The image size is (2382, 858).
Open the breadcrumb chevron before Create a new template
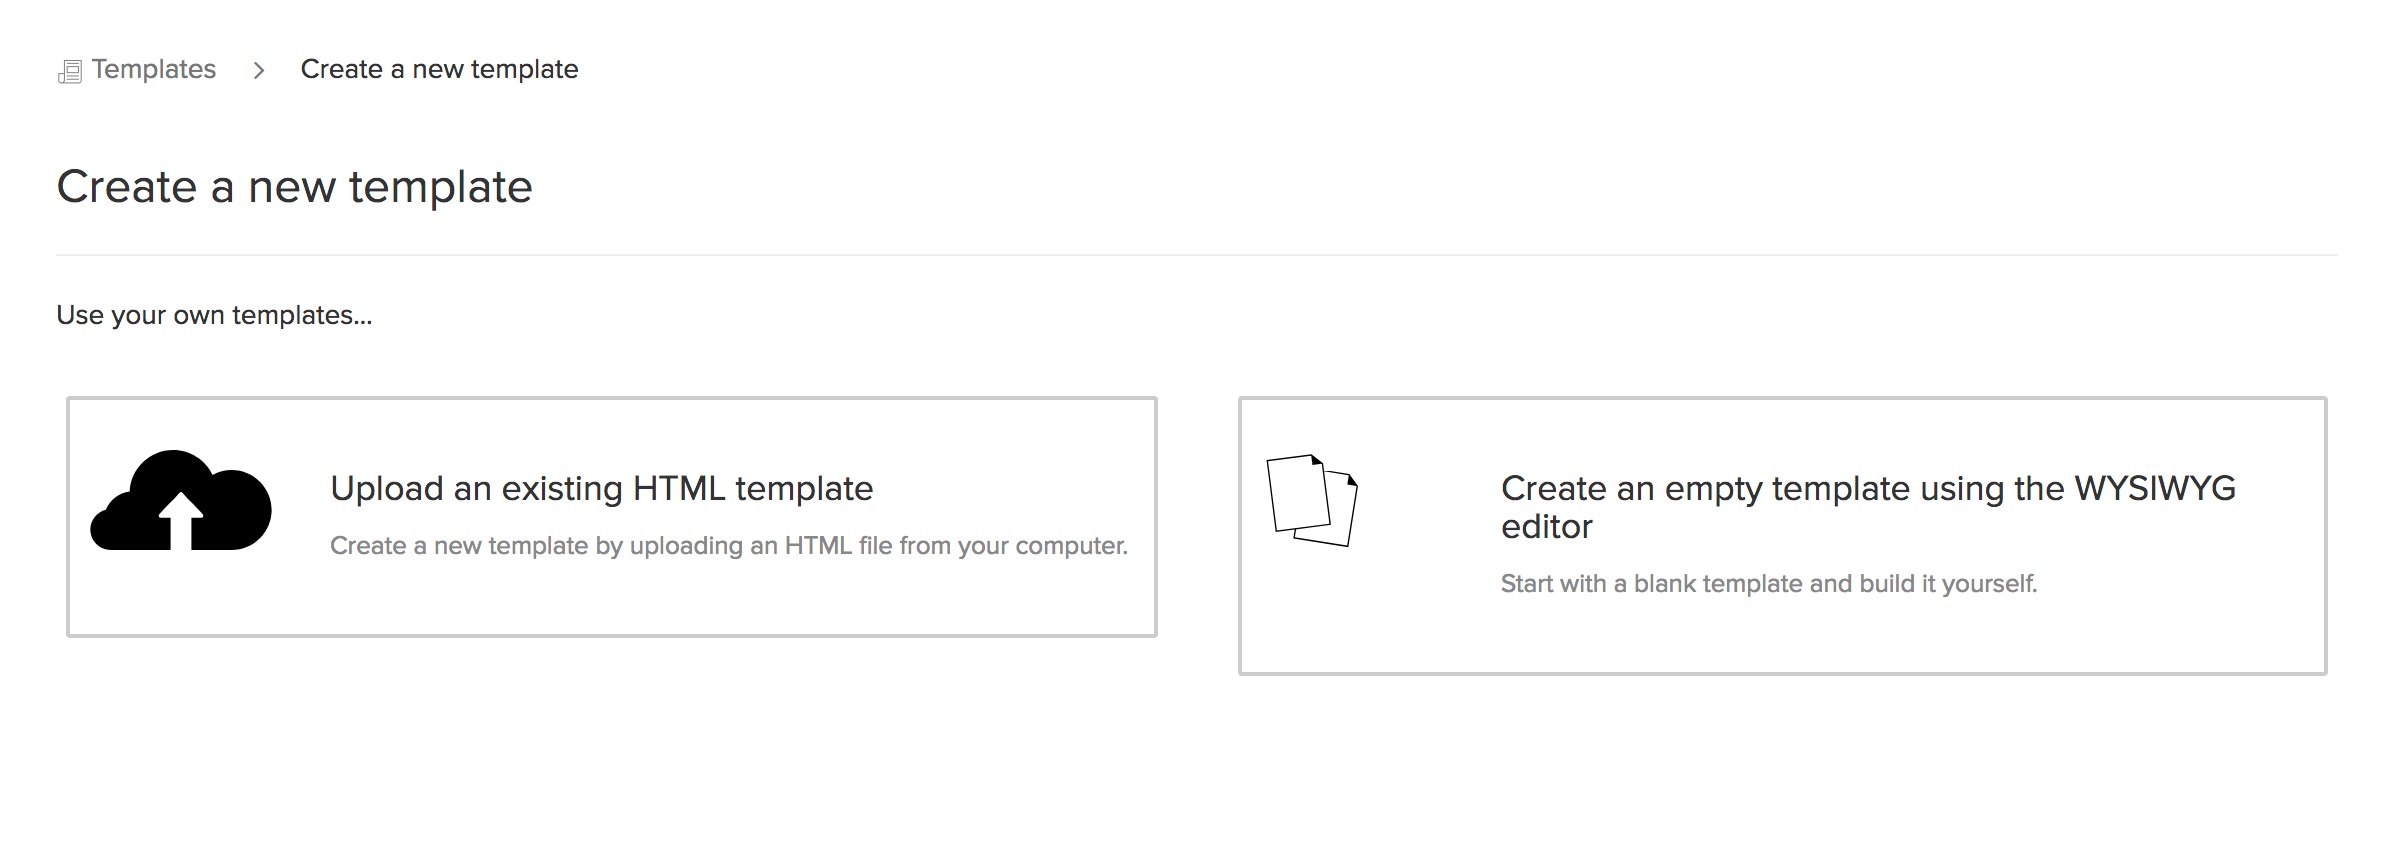pos(259,70)
